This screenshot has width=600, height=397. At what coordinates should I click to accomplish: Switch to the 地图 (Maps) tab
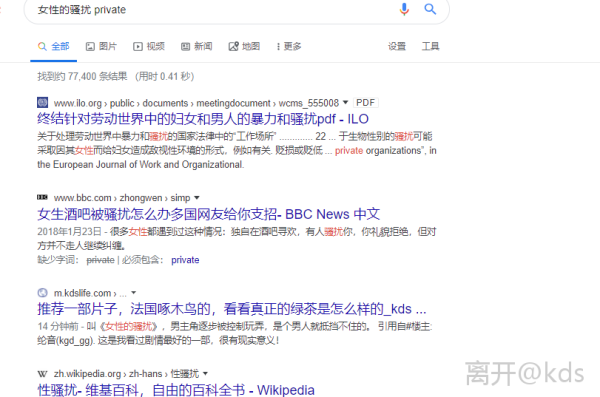point(244,47)
